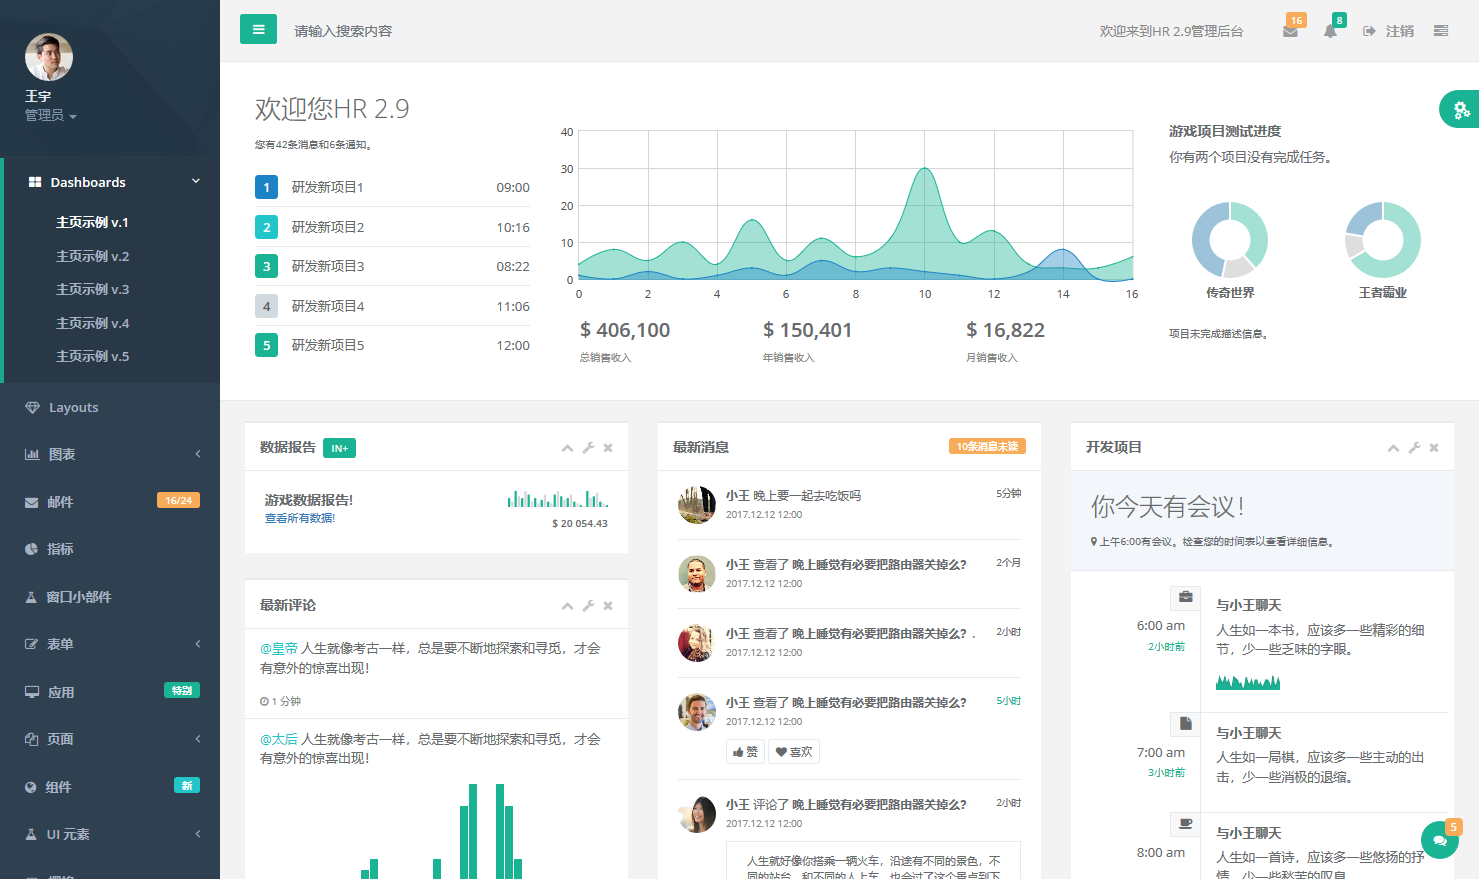Screen dimensions: 1479x879
Task: Select 主页示例 v.4
Action: [x=92, y=323]
